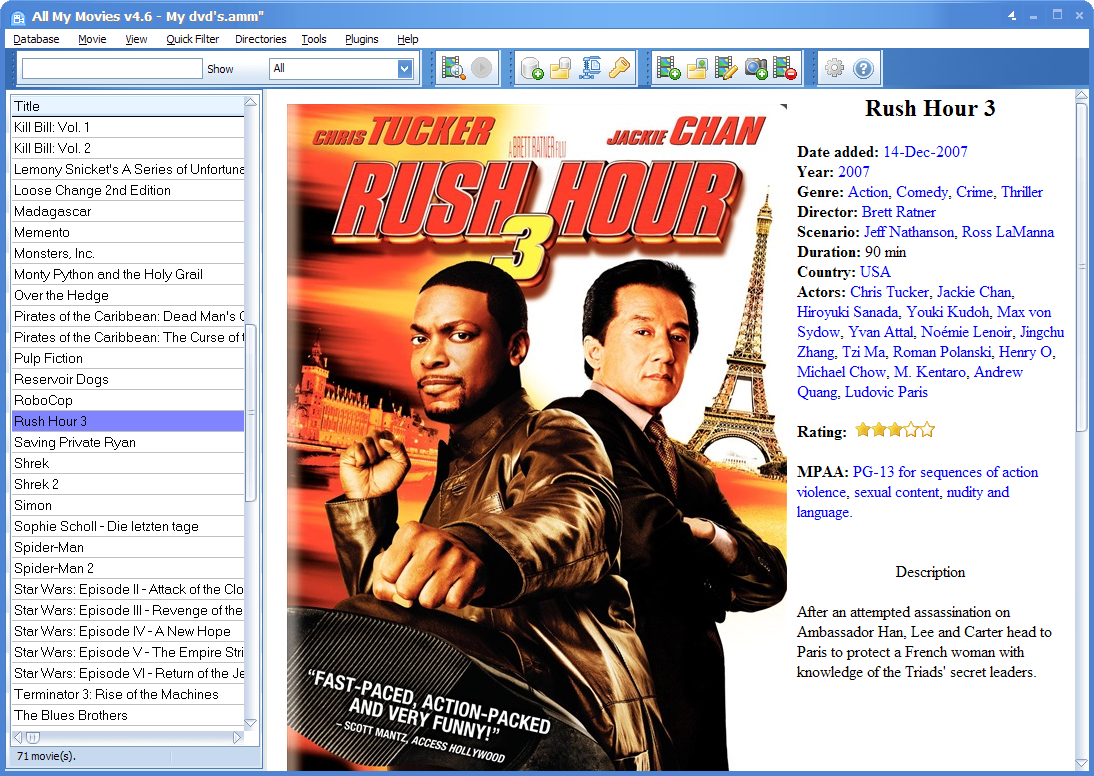The width and height of the screenshot is (1094, 776).
Task: Click the greyed-out play movie button
Action: (x=481, y=68)
